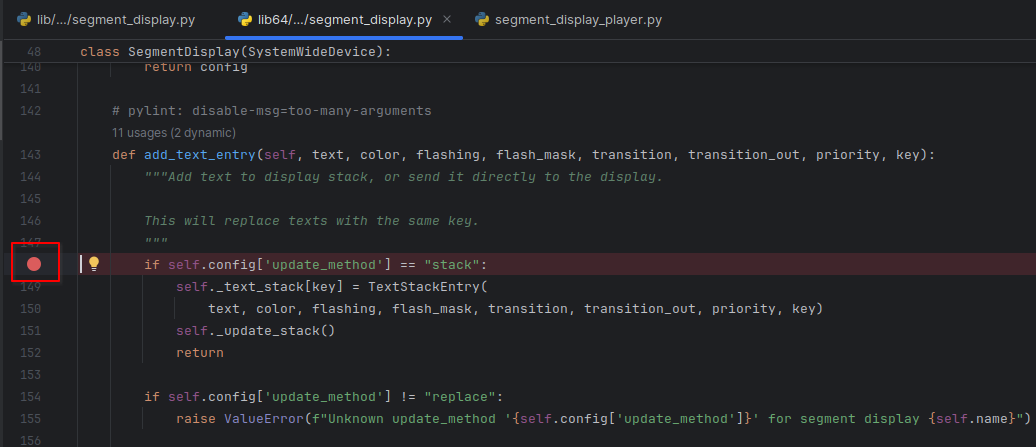Click the pylint disable-msg comment line
Viewport: 1036px width, 447px height.
point(272,110)
